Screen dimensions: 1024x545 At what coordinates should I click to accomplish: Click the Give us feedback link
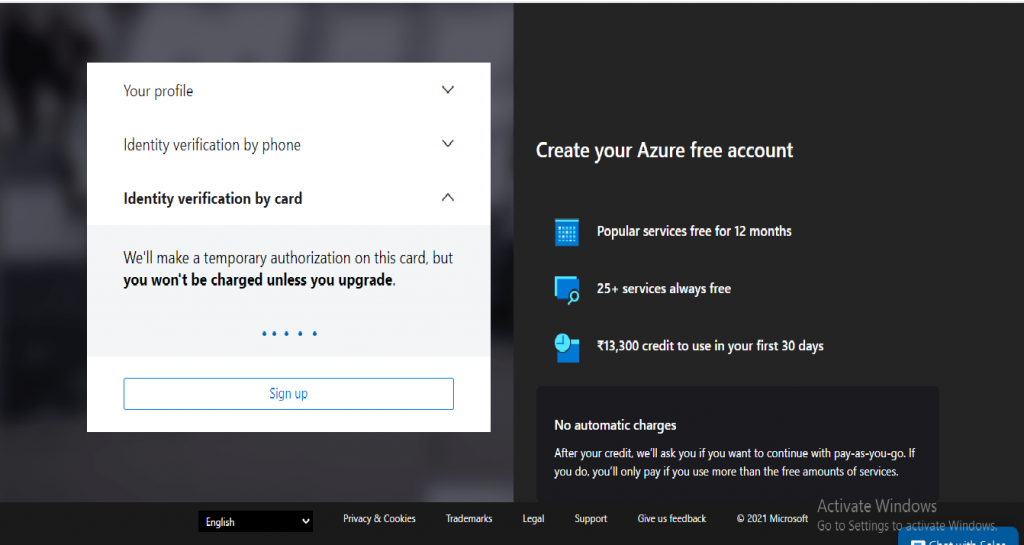tap(672, 518)
